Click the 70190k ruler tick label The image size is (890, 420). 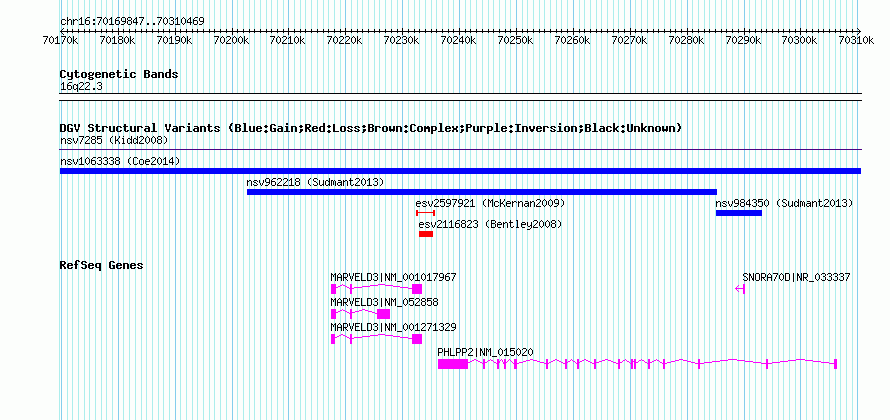174,40
